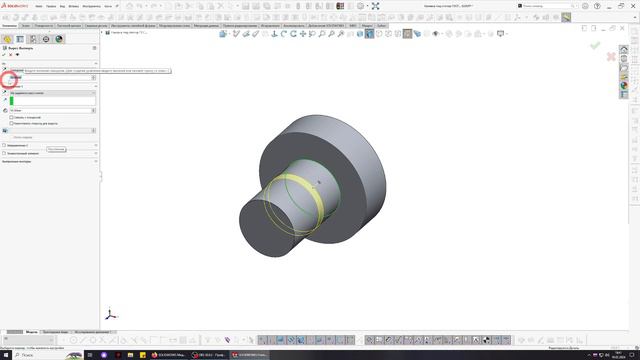Open the Инструменты menu
640x360 pixels.
(x=91, y=6)
